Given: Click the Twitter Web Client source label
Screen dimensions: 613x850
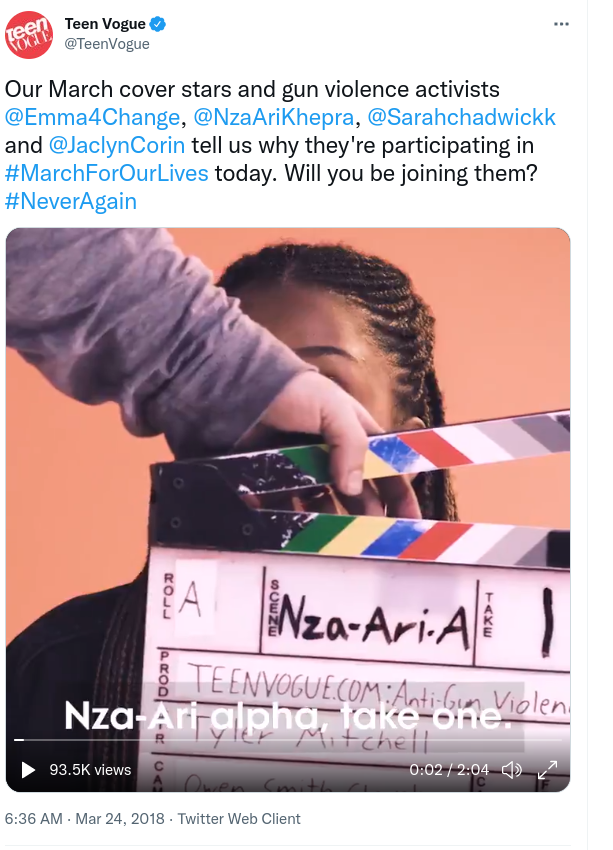Looking at the screenshot, I should [239, 819].
